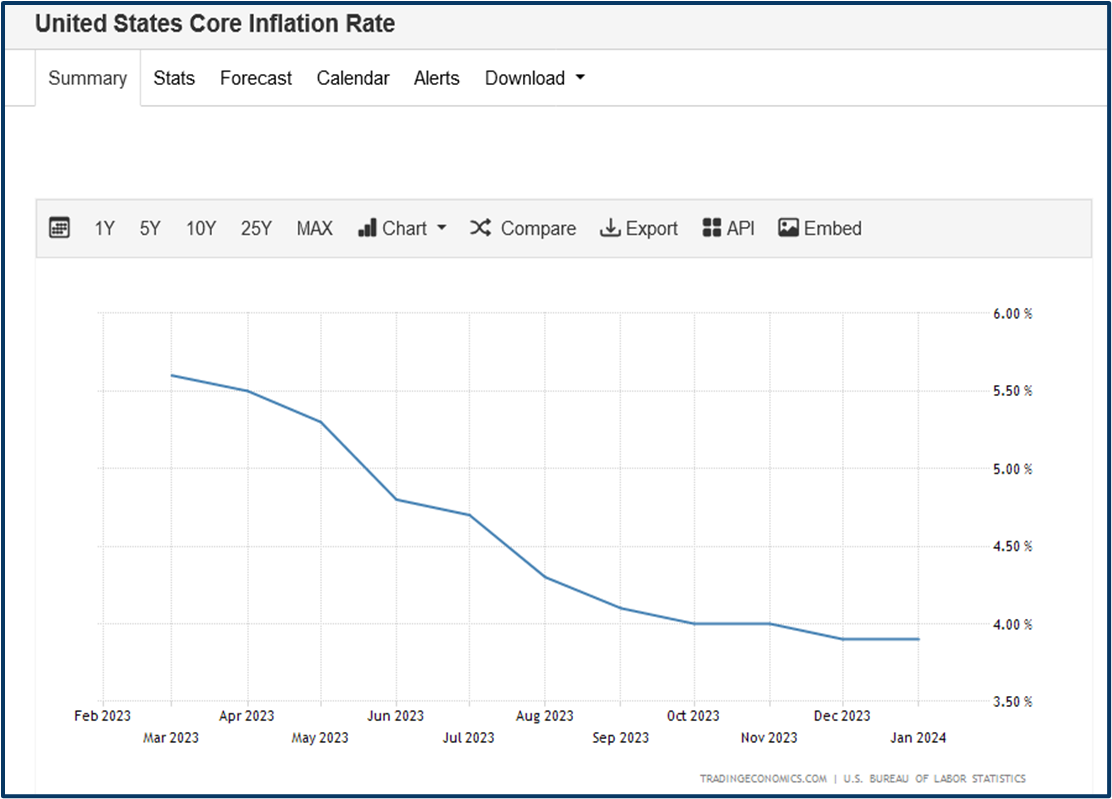Screen dimensions: 1112x799
Task: Click the Embed picture icon
Action: [x=789, y=228]
